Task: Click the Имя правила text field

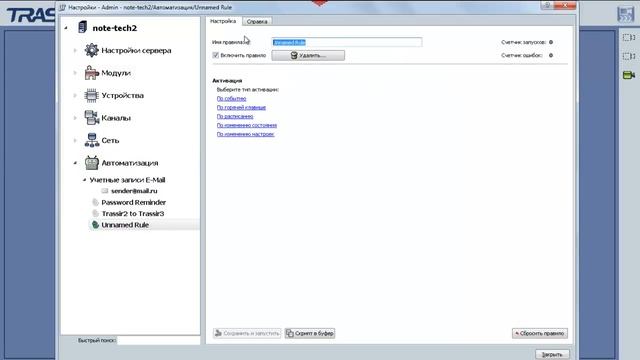Action: [347, 42]
